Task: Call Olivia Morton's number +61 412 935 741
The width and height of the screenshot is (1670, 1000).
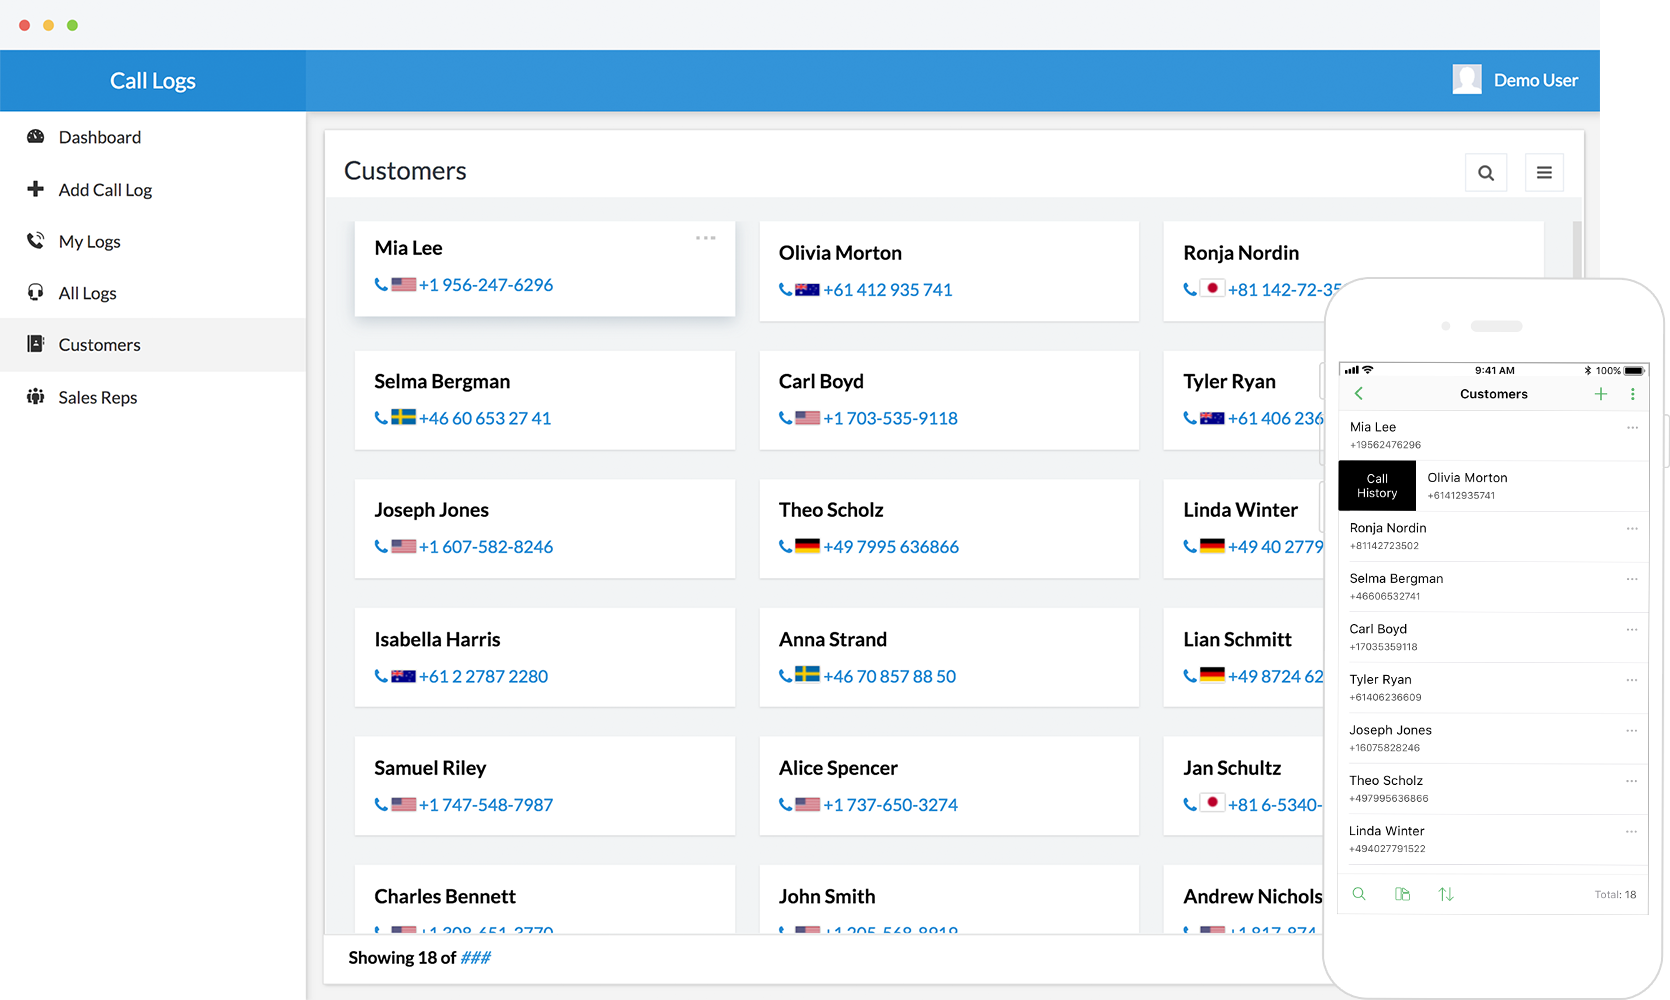Action: tap(887, 290)
